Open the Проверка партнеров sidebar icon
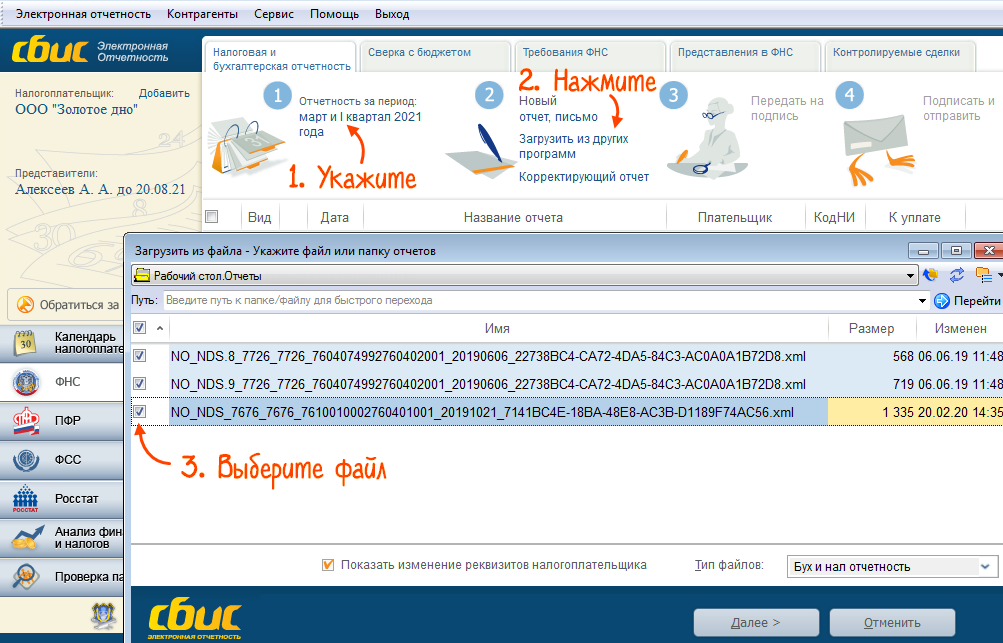The image size is (1003, 643). (26, 576)
